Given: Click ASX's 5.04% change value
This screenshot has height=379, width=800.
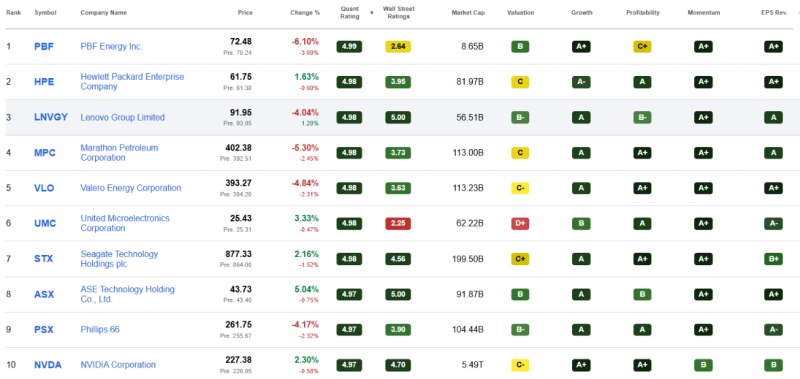Looking at the screenshot, I should (306, 289).
